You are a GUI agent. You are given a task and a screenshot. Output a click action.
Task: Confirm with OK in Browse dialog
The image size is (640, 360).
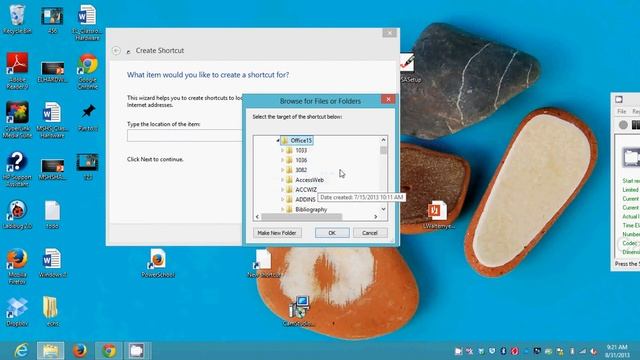[332, 233]
